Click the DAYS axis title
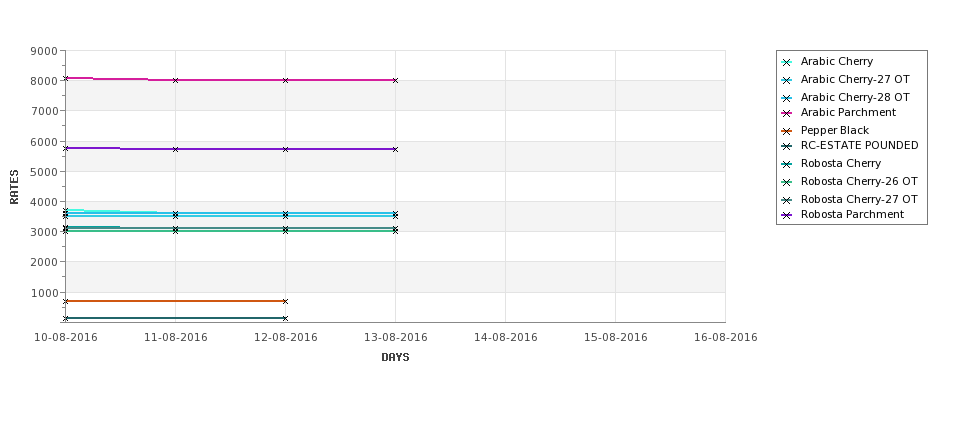The image size is (975, 429). click(x=395, y=357)
